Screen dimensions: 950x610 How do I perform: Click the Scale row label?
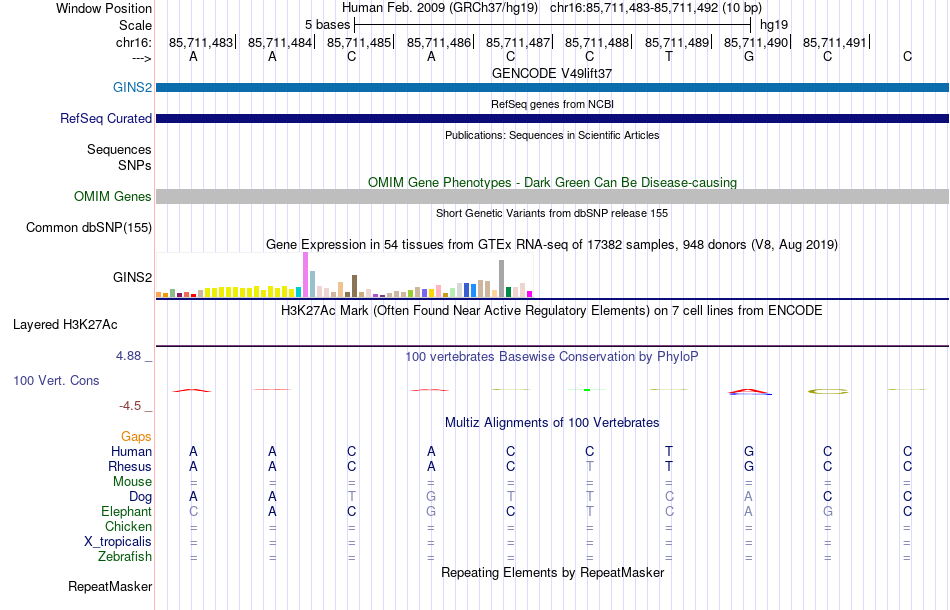tap(135, 25)
